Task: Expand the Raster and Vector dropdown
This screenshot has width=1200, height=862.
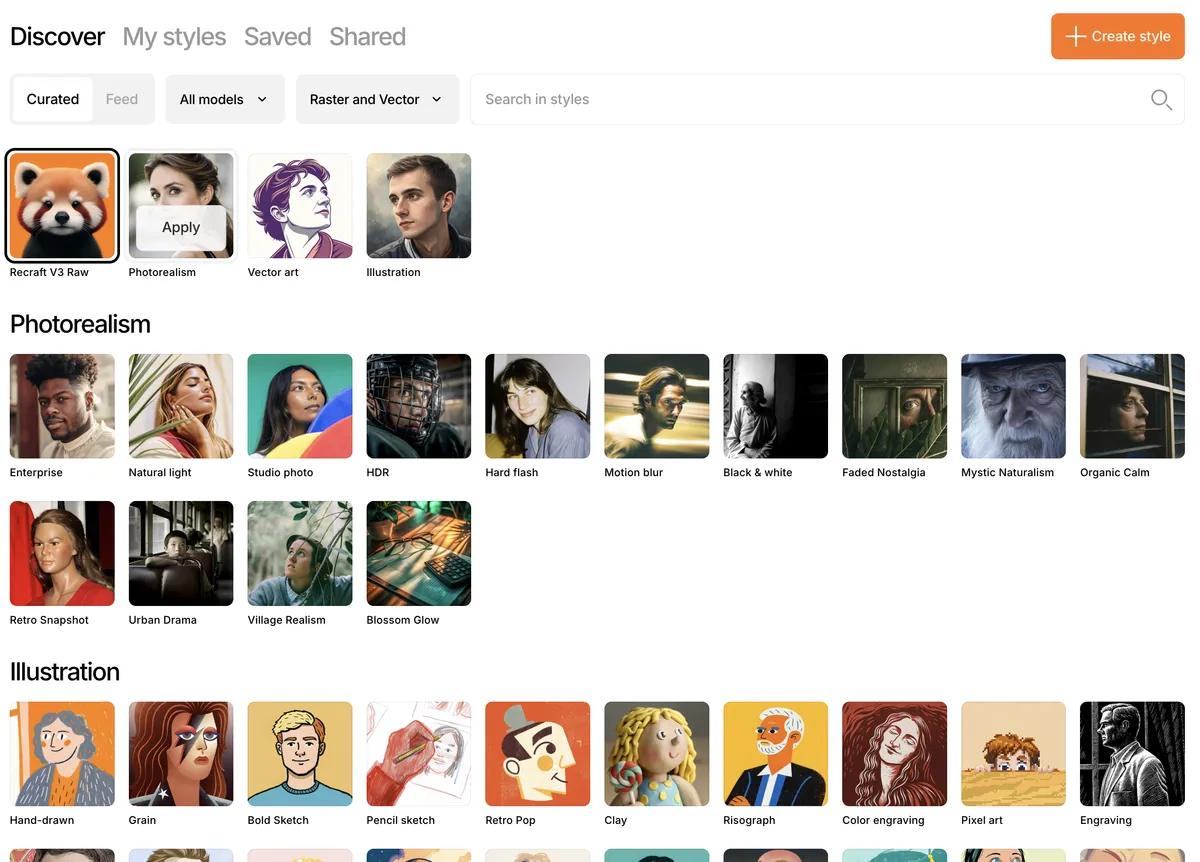Action: pos(376,100)
